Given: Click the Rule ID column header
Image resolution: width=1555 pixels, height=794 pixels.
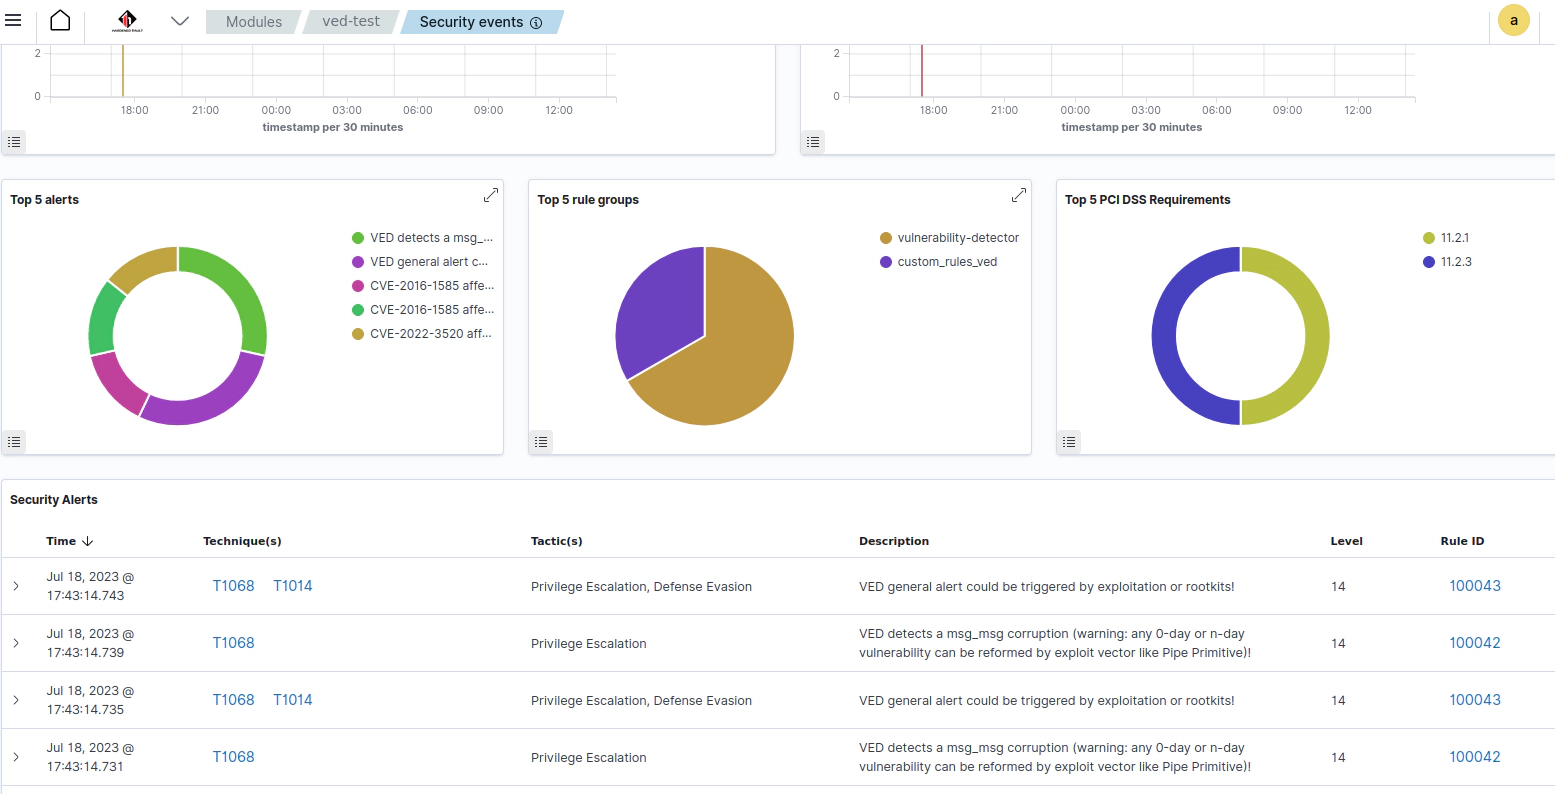Looking at the screenshot, I should [x=1462, y=541].
